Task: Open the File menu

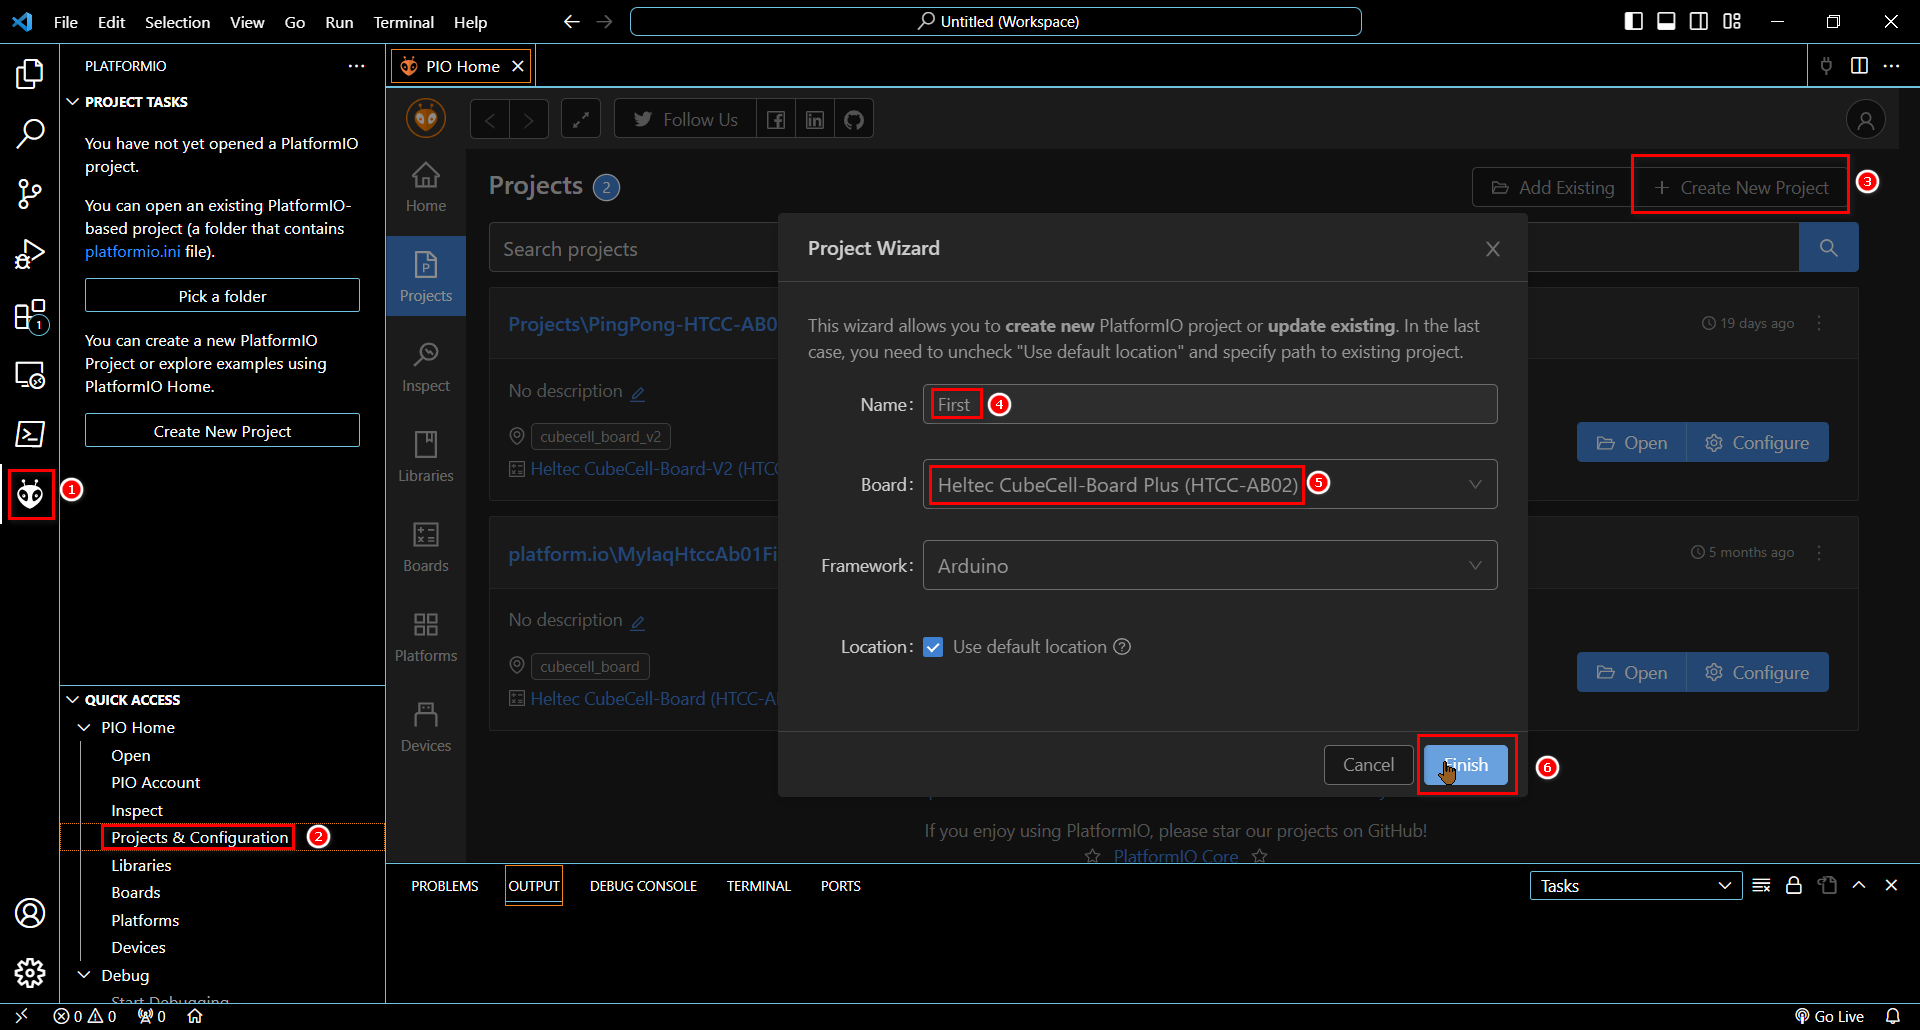Action: coord(66,22)
